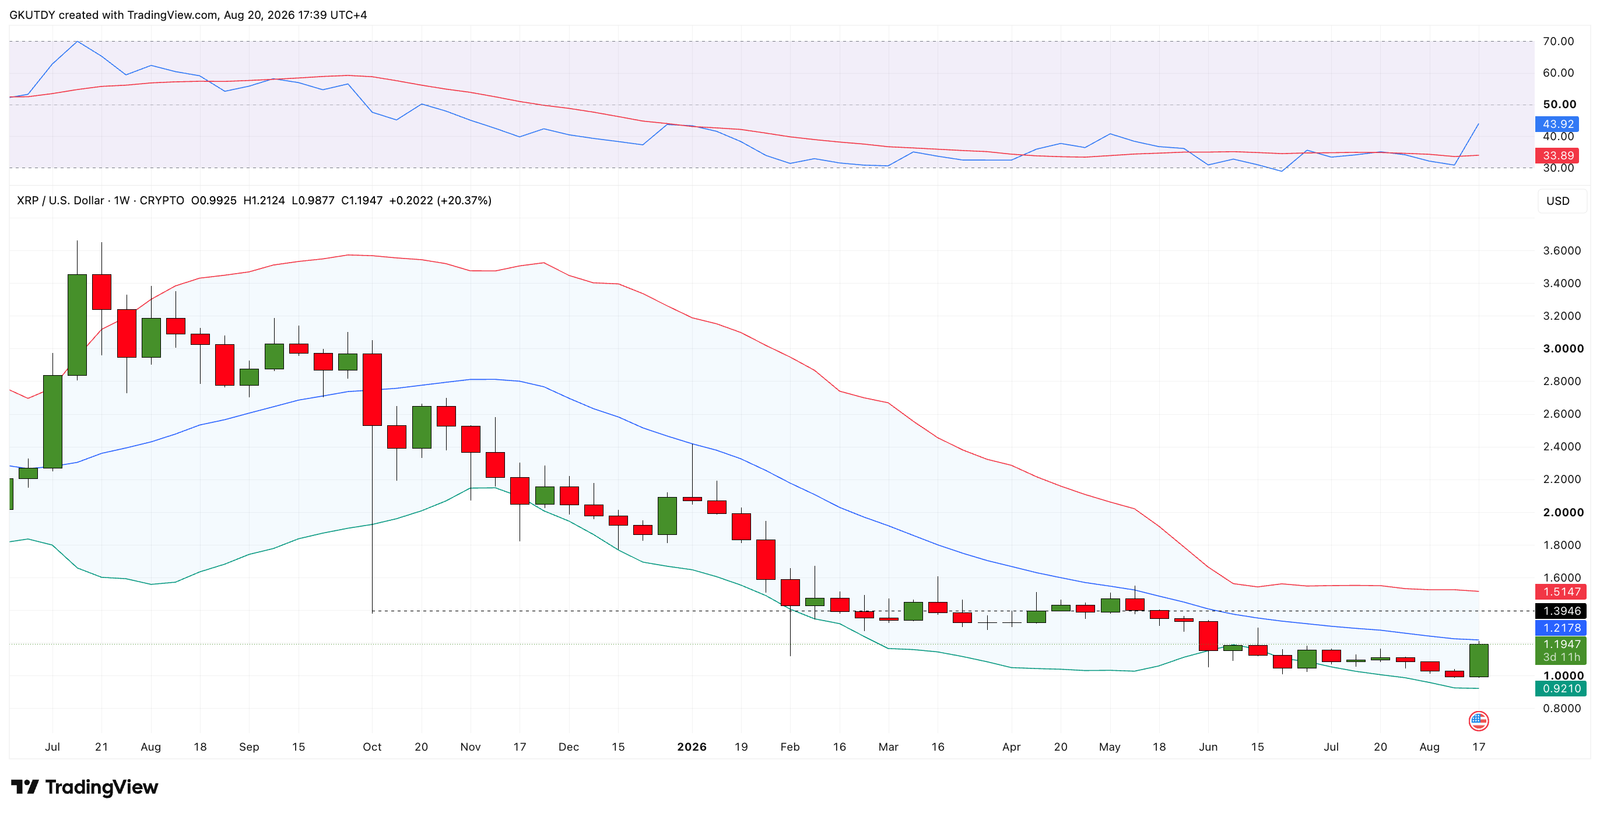The width and height of the screenshot is (1600, 815).
Task: Click the black 1.3946 price line label
Action: click(1562, 611)
